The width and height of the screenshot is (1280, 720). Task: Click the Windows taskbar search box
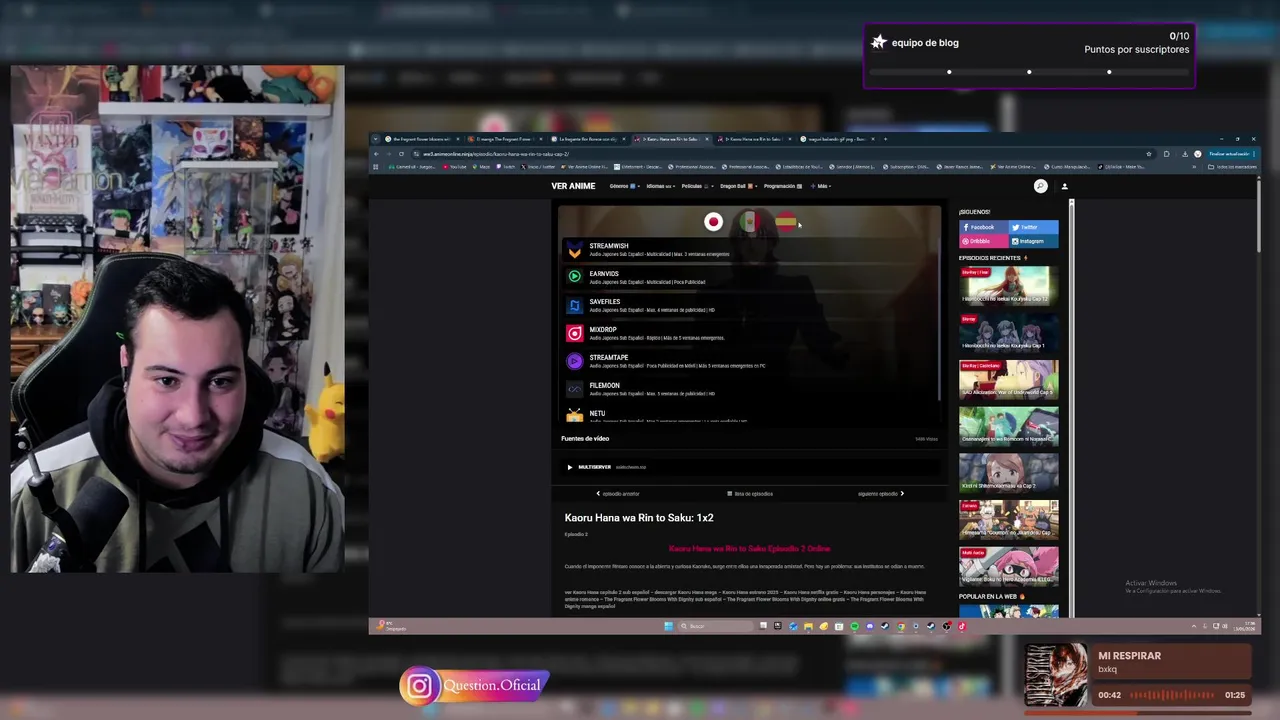pyautogui.click(x=715, y=627)
